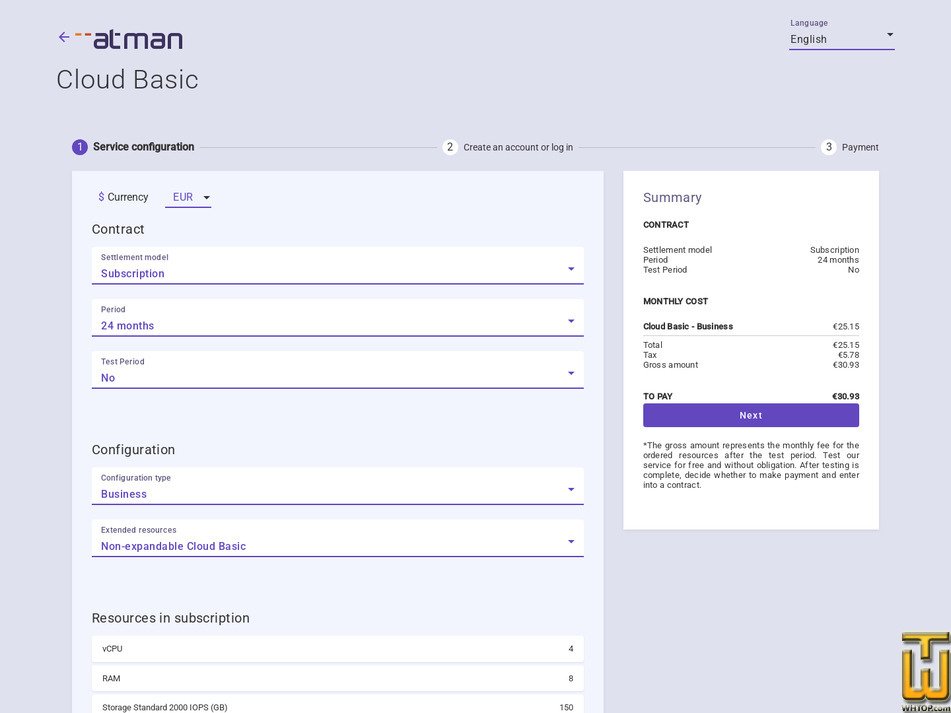Click the vCPU resource row
The image size is (951, 713).
pos(337,649)
